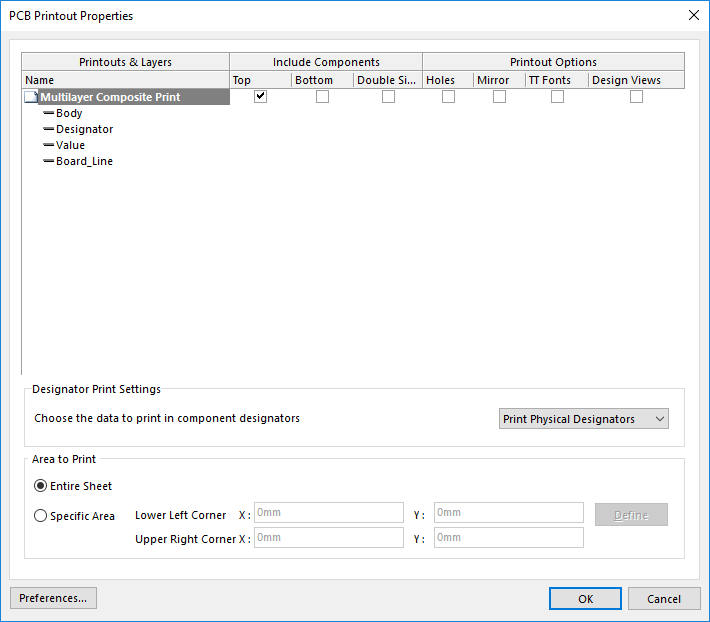The height and width of the screenshot is (622, 710).
Task: Select the Designator layer entry
Action: (84, 129)
